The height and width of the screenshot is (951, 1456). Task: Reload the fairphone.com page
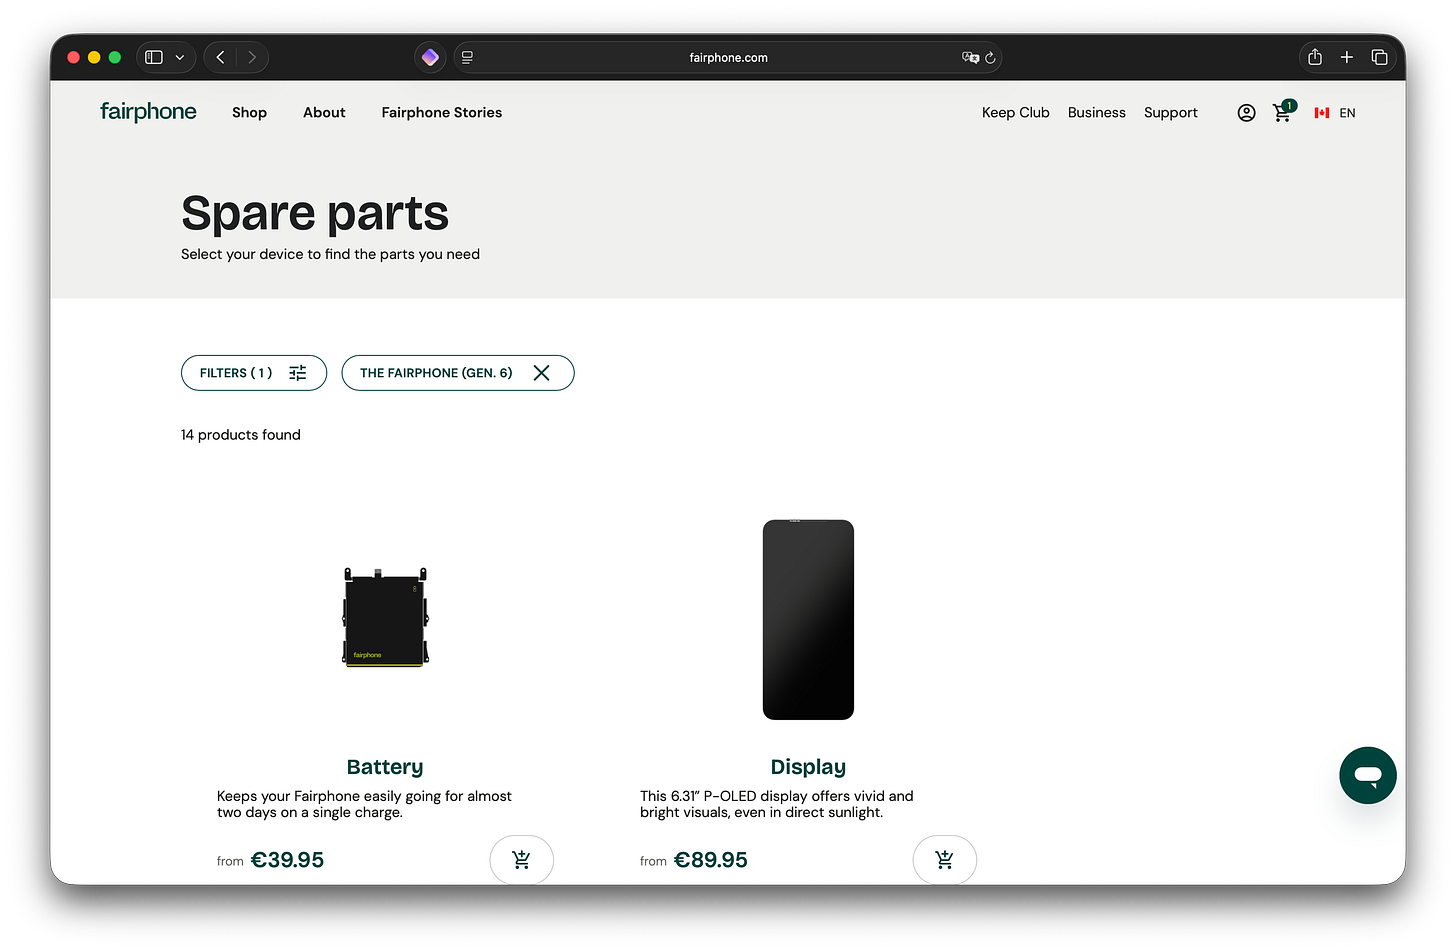(x=990, y=58)
